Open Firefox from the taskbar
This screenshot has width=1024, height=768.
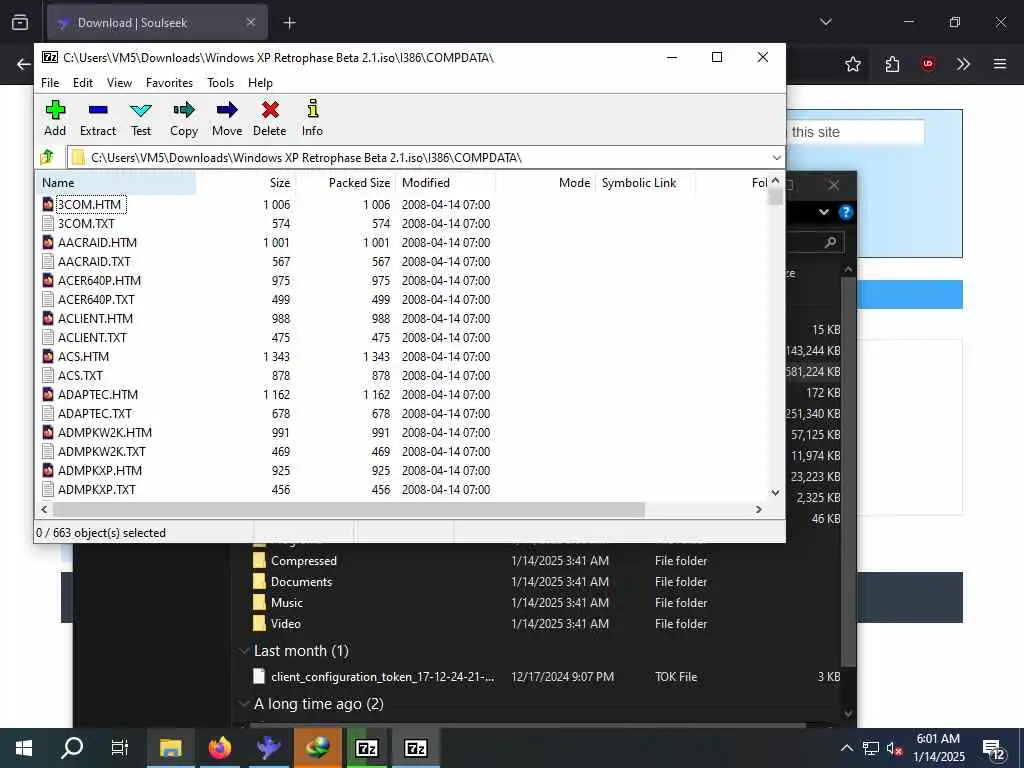[x=220, y=748]
